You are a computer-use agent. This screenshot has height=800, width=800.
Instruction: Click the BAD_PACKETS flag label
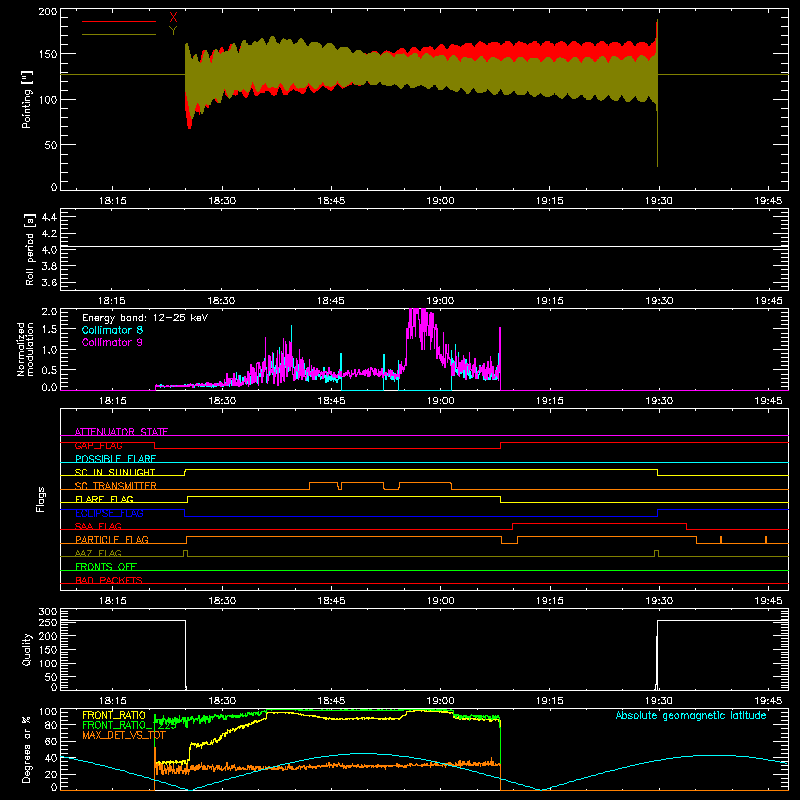point(109,580)
